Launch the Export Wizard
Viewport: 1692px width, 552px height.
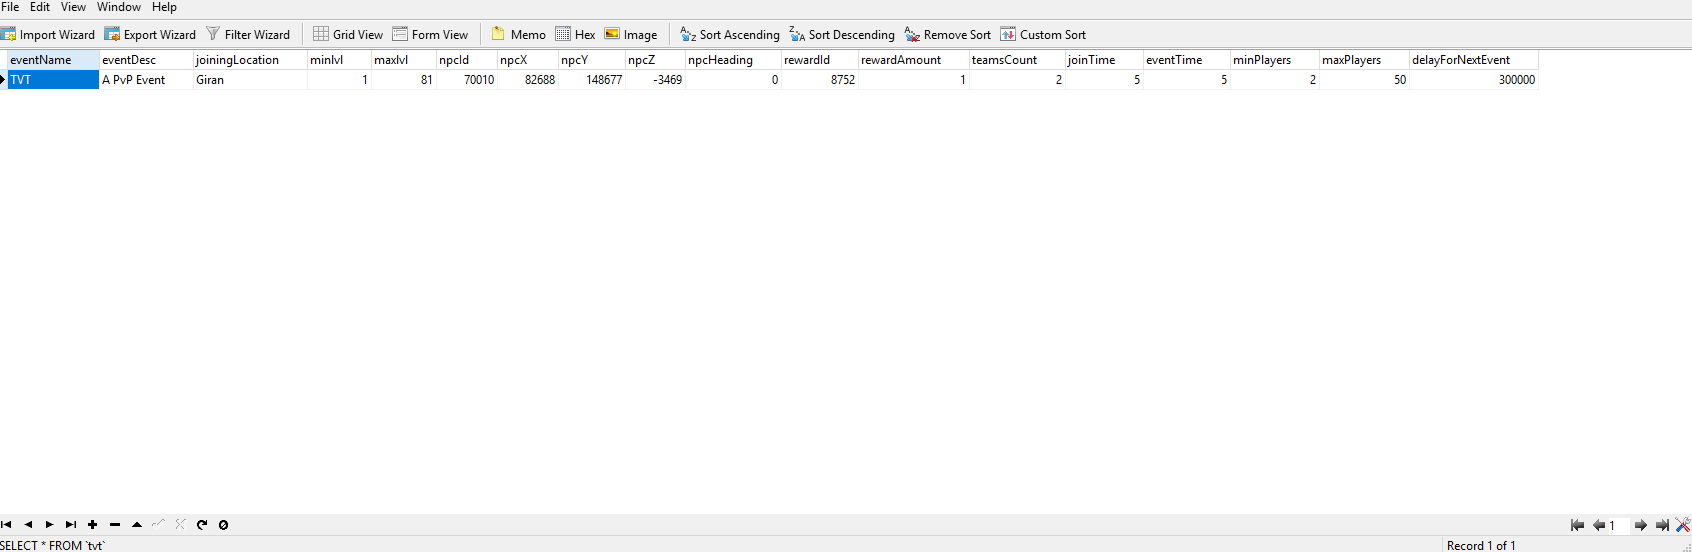click(x=151, y=34)
